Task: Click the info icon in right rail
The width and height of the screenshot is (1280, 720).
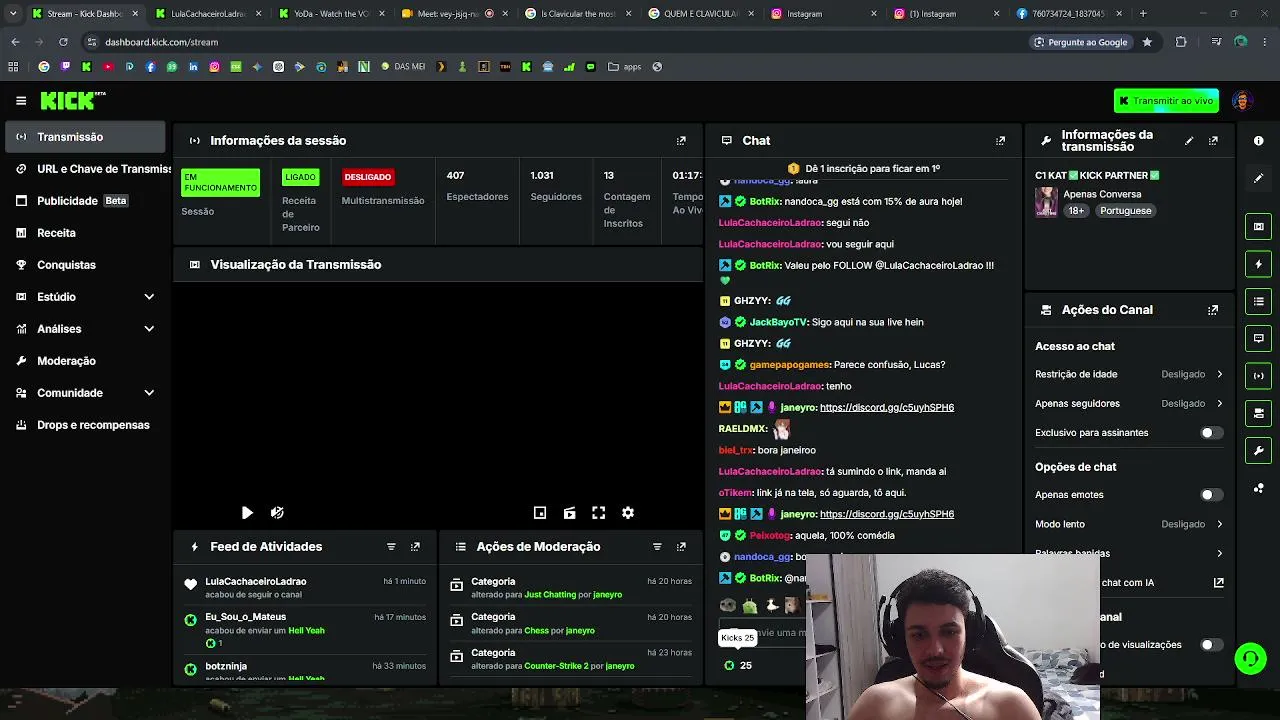Action: pos(1258,141)
